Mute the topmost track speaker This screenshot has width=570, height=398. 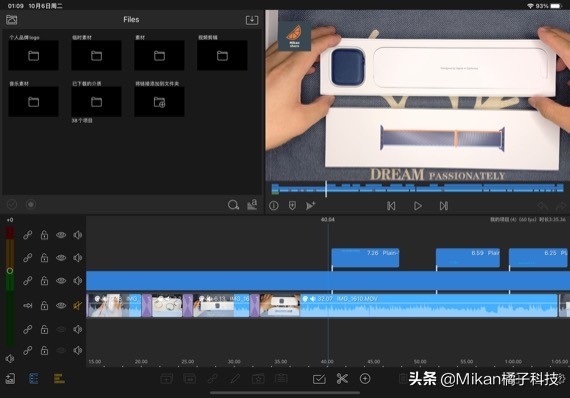[x=77, y=235]
